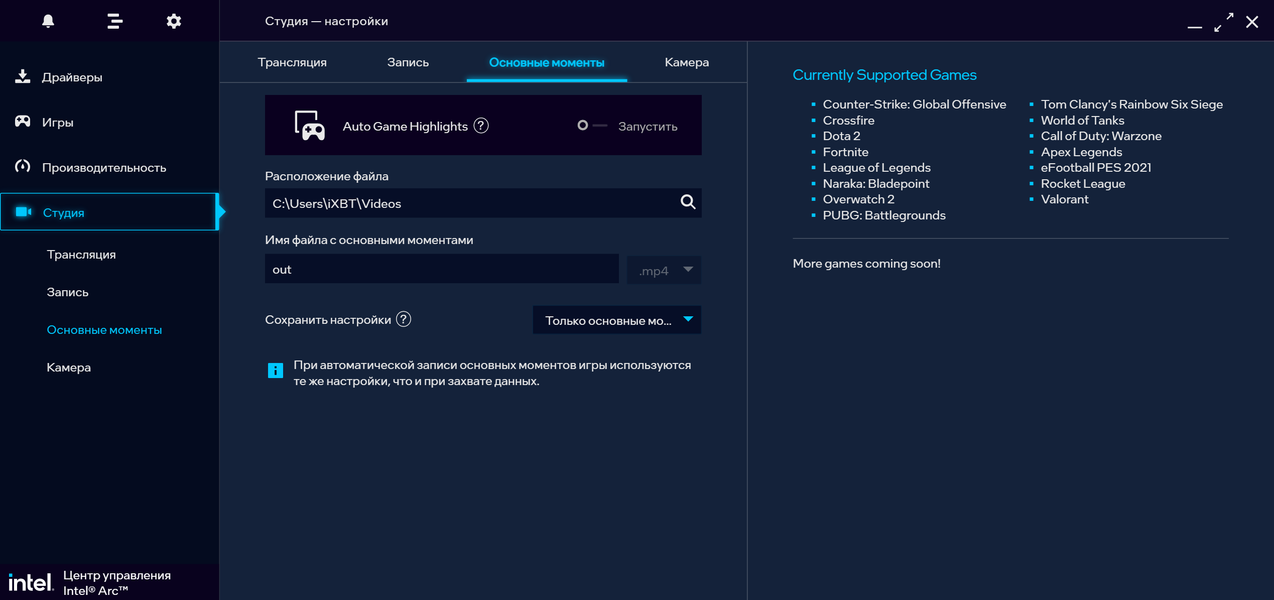Close the Intel Arc control center

pos(1252,22)
